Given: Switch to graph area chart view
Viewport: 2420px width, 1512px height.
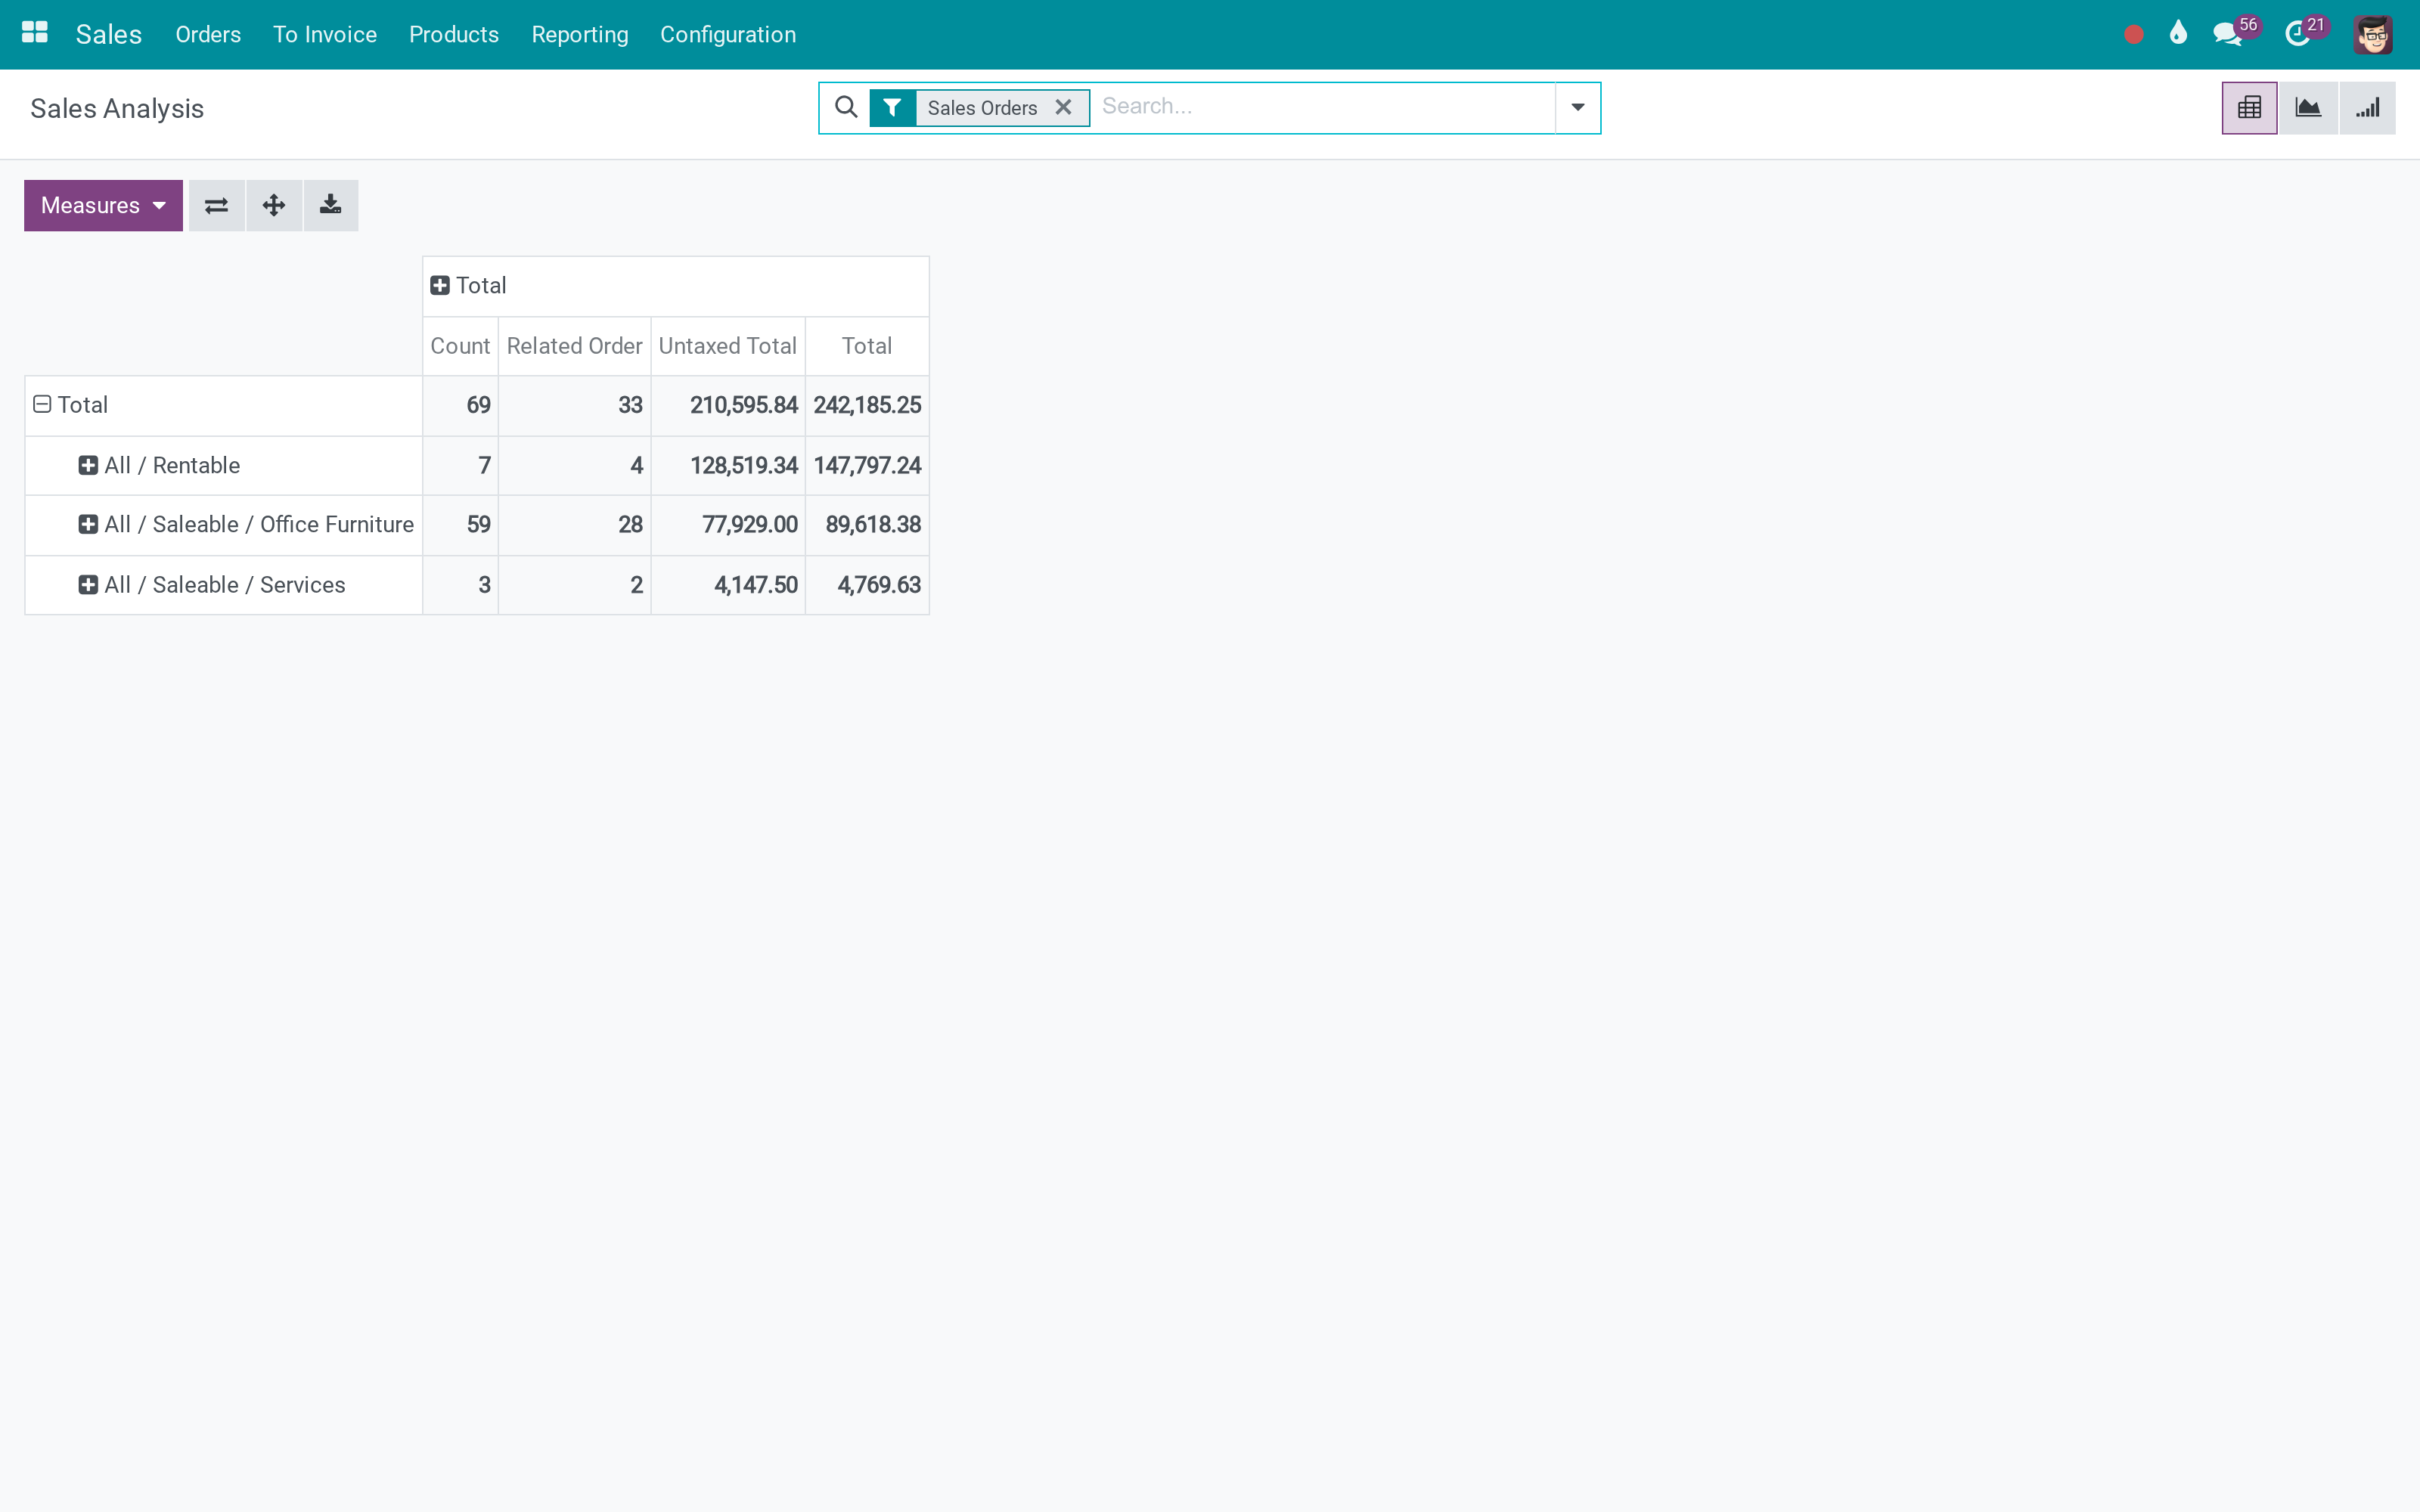Looking at the screenshot, I should [x=2308, y=108].
